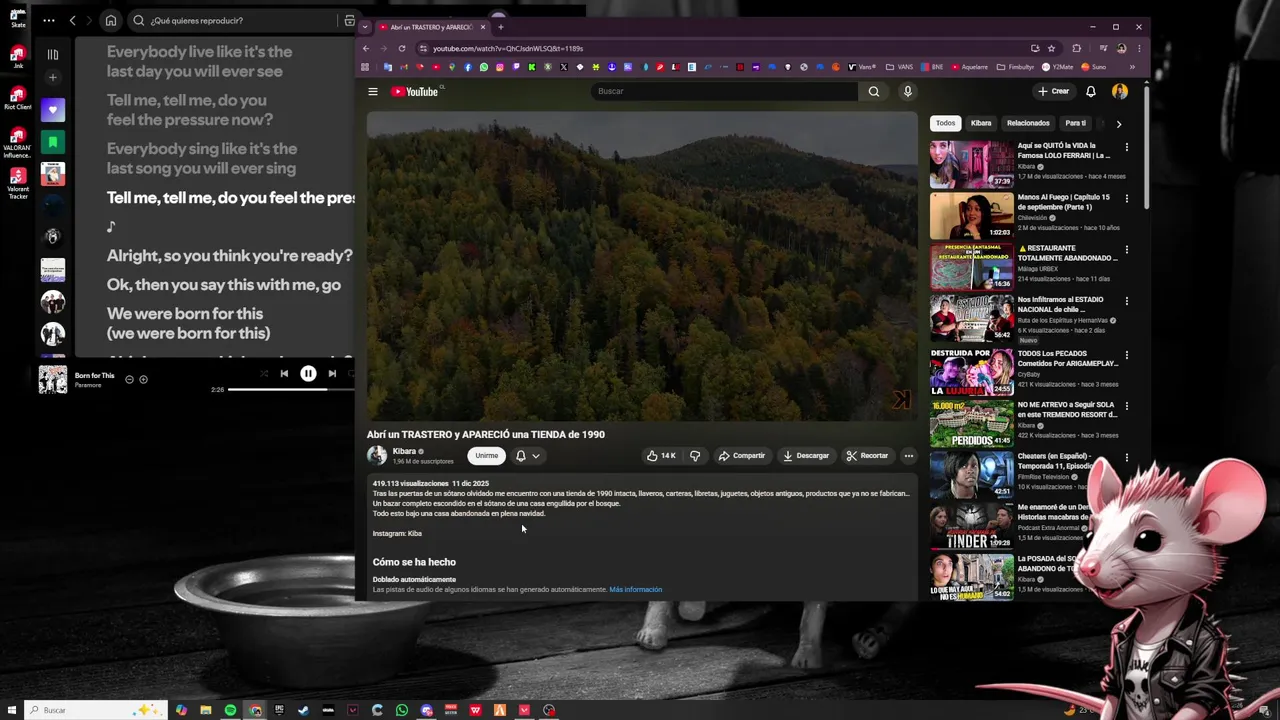Select the Kibara filter chip

pyautogui.click(x=981, y=123)
